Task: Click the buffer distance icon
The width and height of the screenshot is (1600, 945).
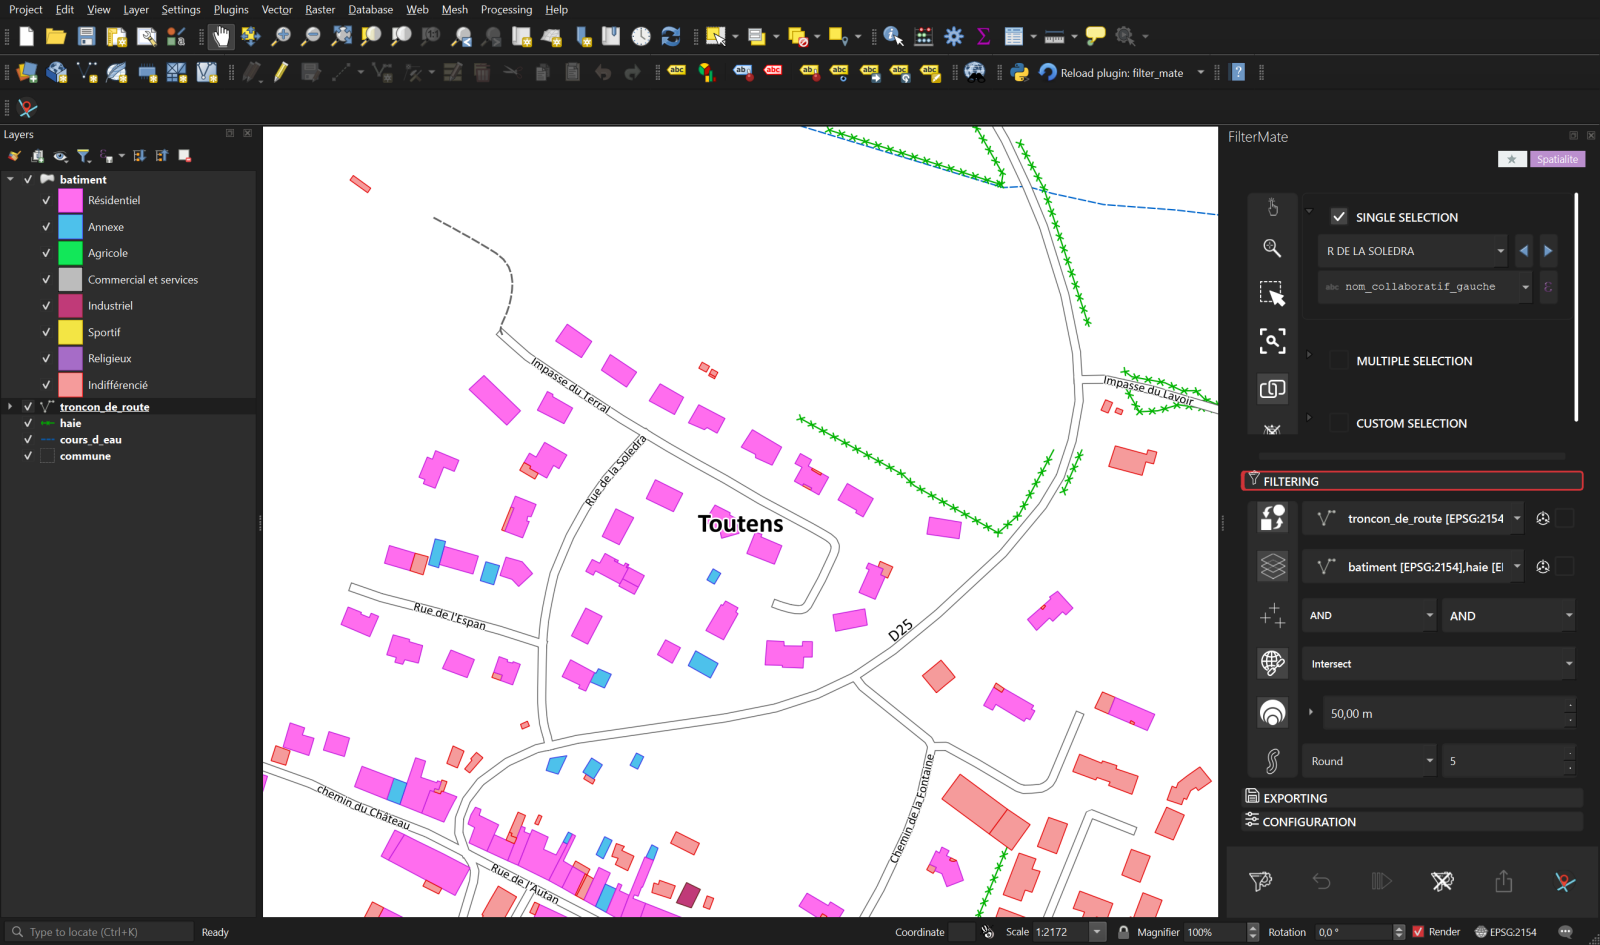Action: coord(1272,713)
